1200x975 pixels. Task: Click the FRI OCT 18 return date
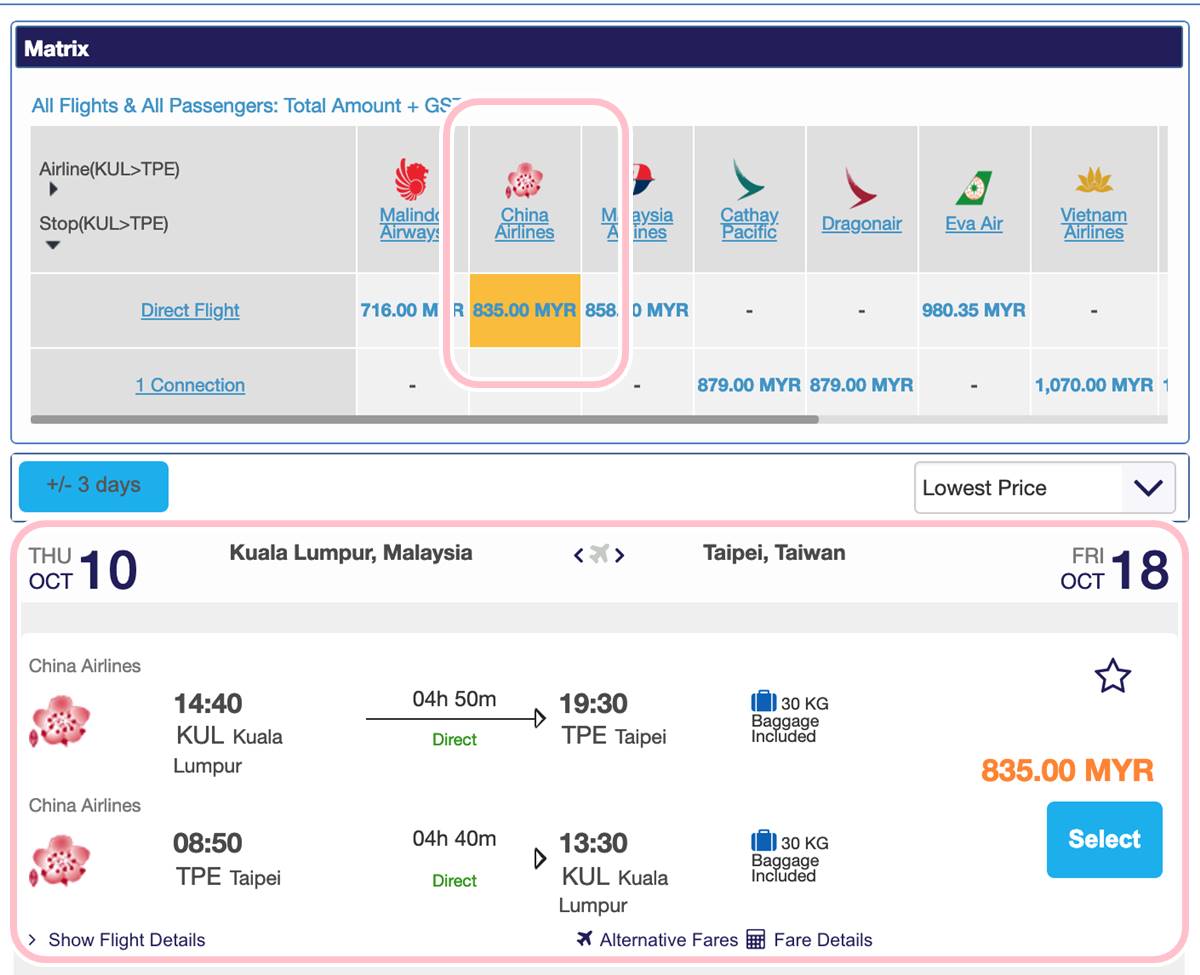click(1115, 569)
